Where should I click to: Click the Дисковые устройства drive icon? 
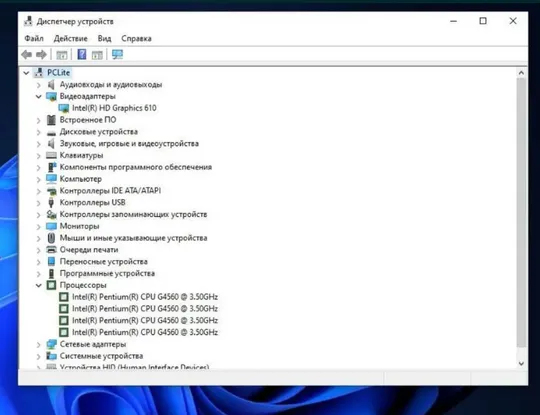point(51,132)
